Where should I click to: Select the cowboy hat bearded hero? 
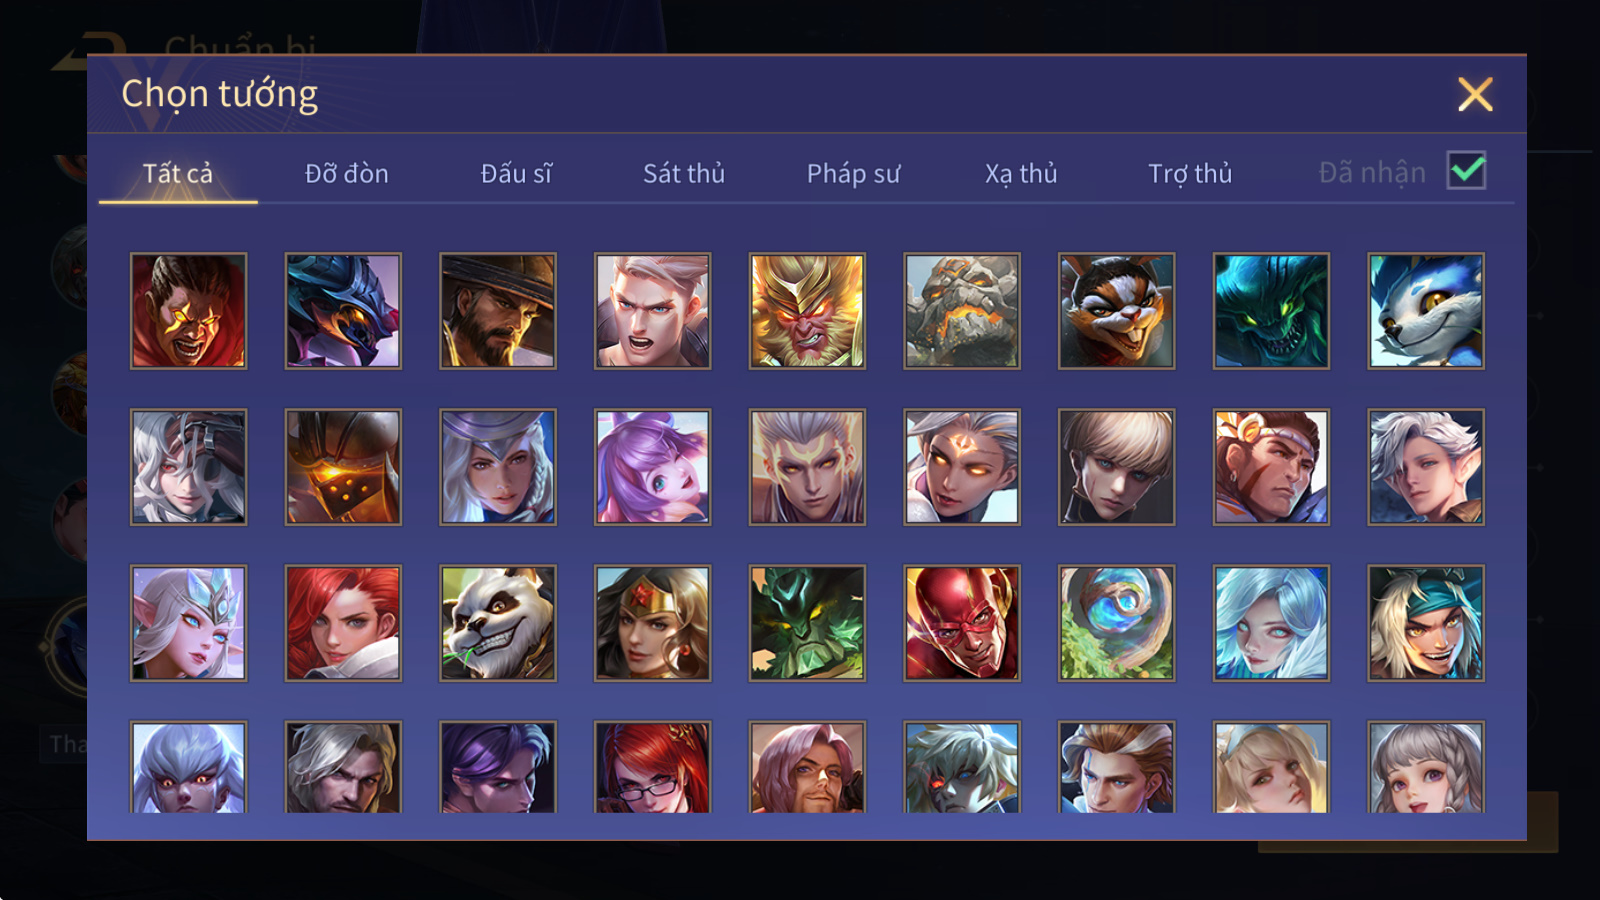(498, 311)
